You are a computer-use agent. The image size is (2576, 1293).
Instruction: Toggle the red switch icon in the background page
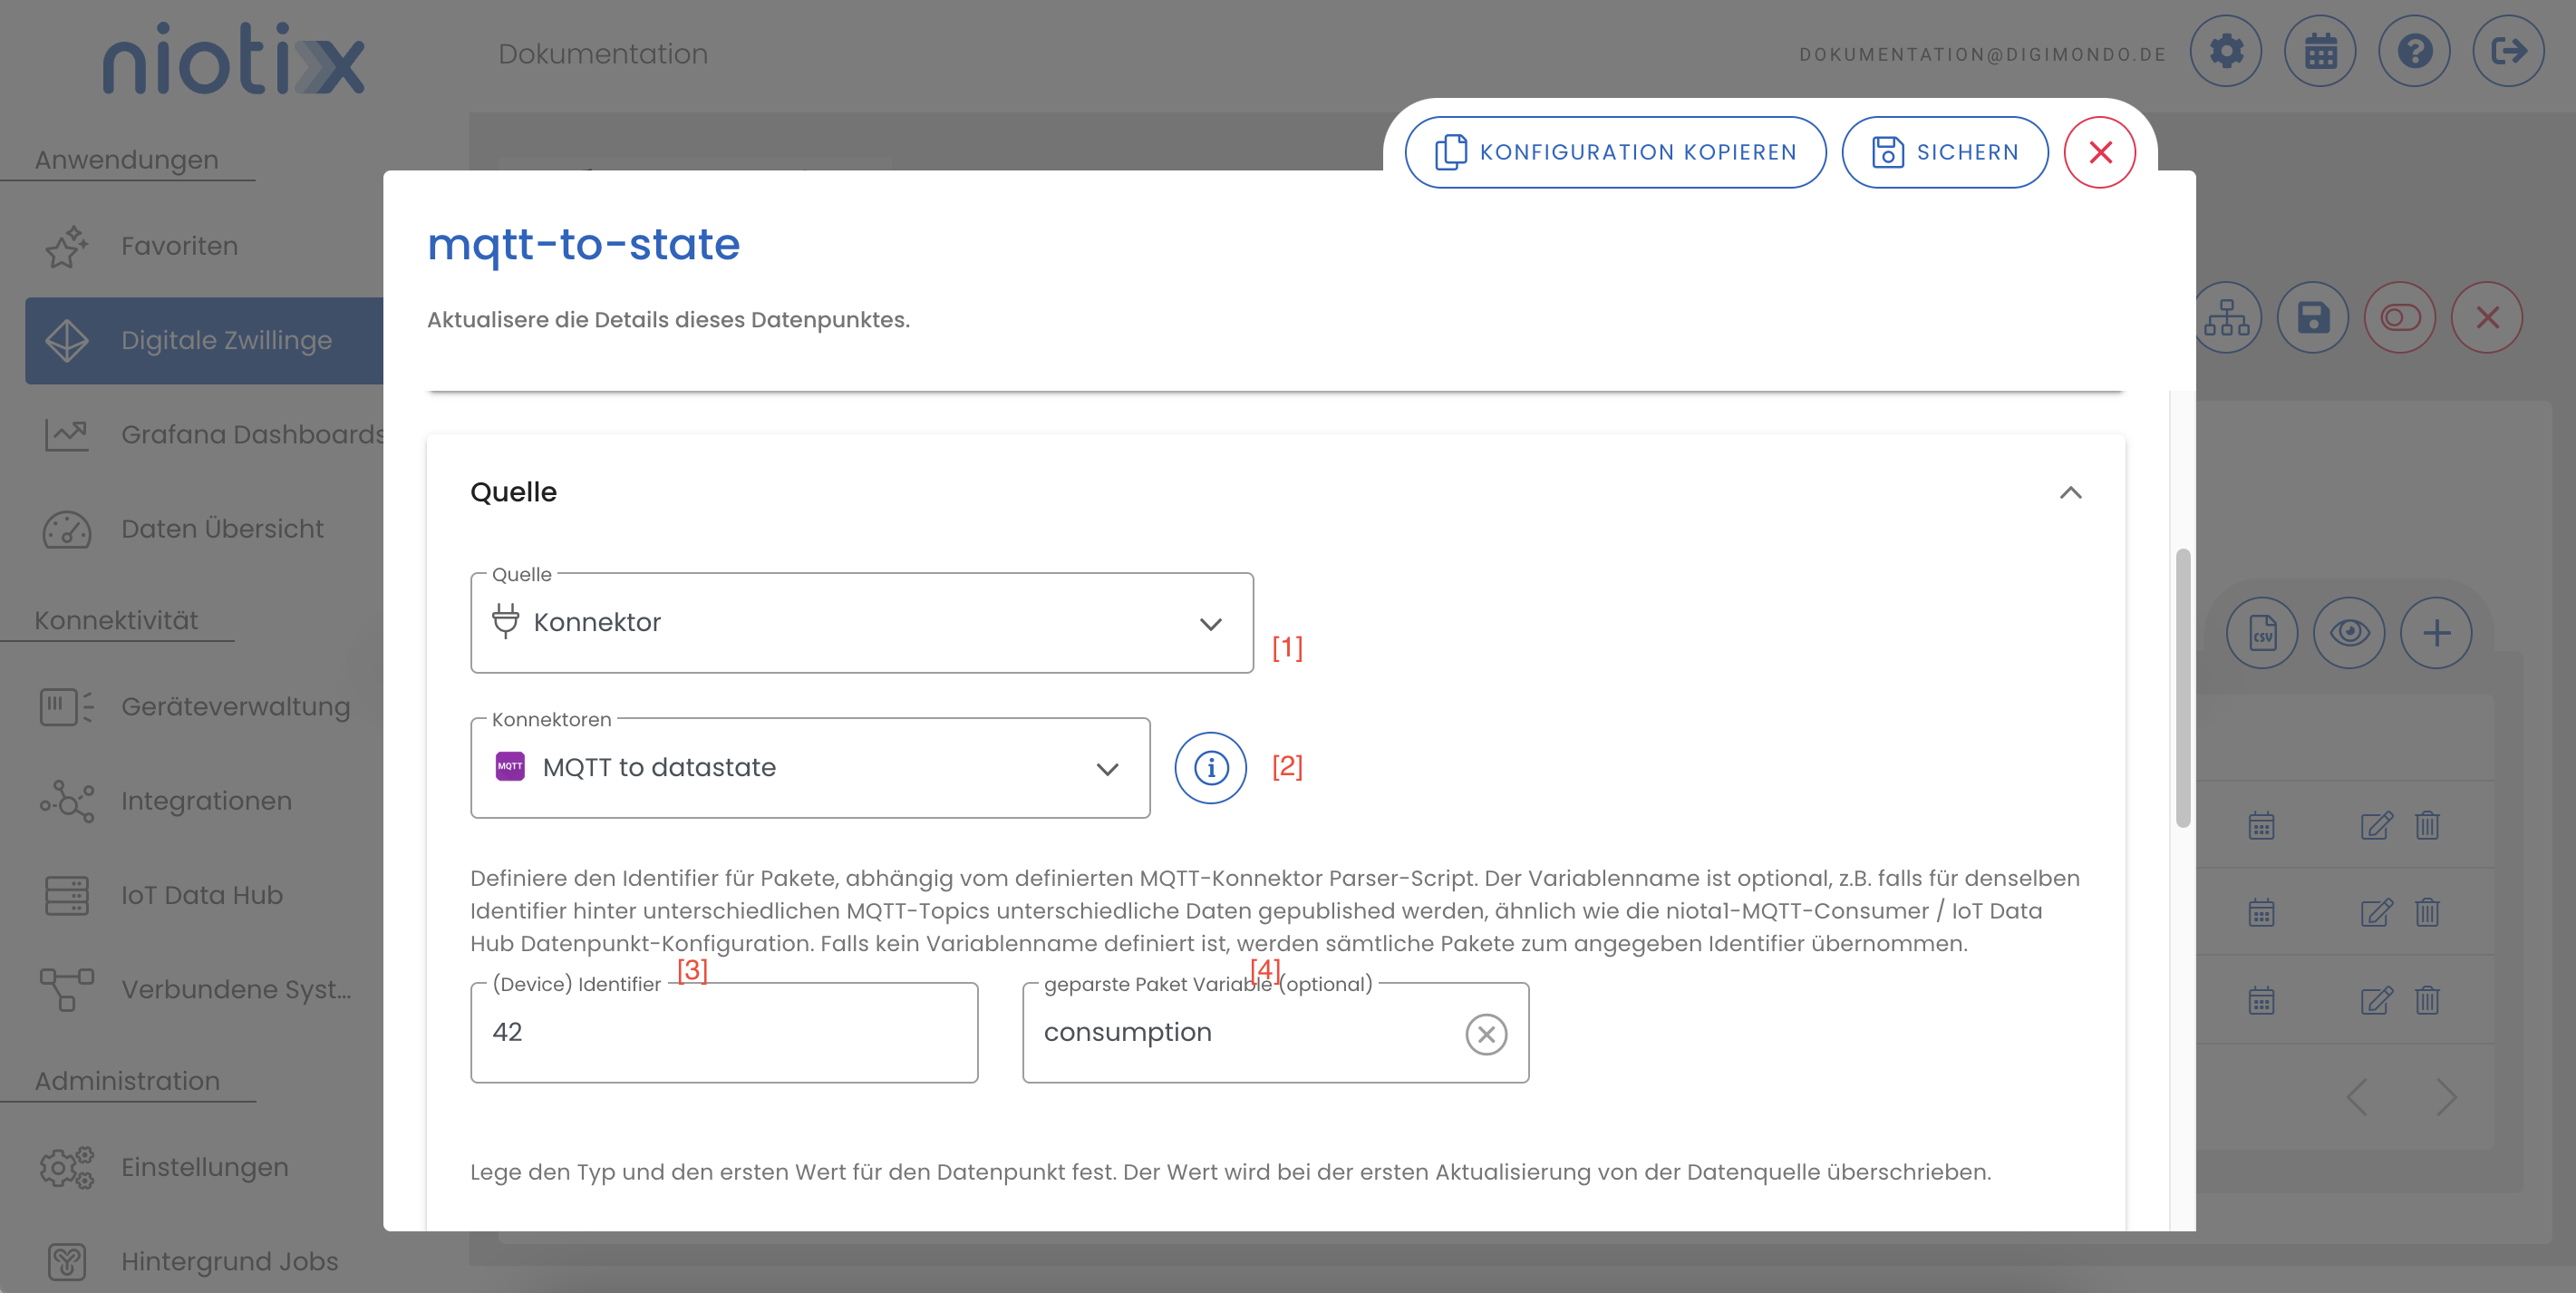(2400, 318)
